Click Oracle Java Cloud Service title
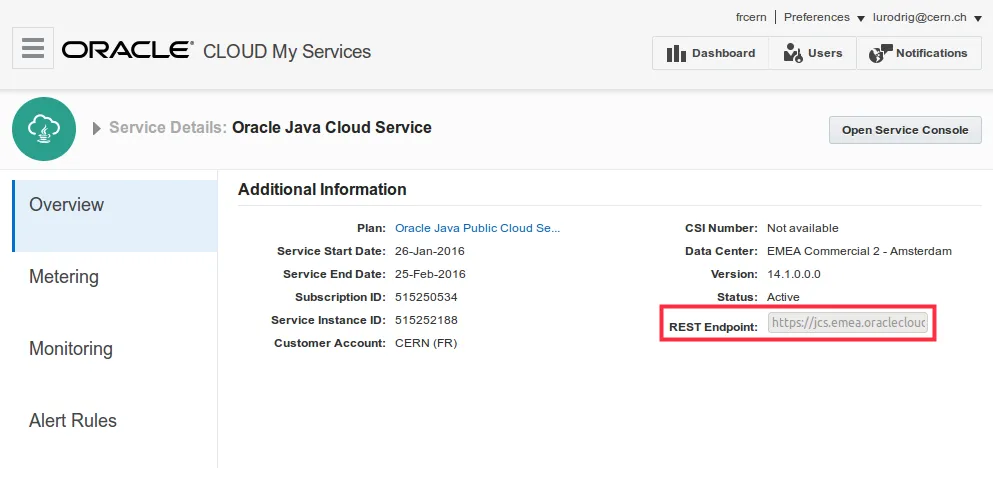The image size is (993, 477). pos(332,128)
